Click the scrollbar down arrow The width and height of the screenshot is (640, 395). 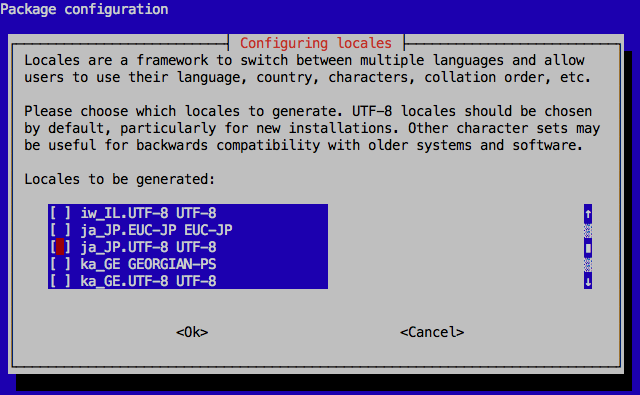pyautogui.click(x=588, y=281)
